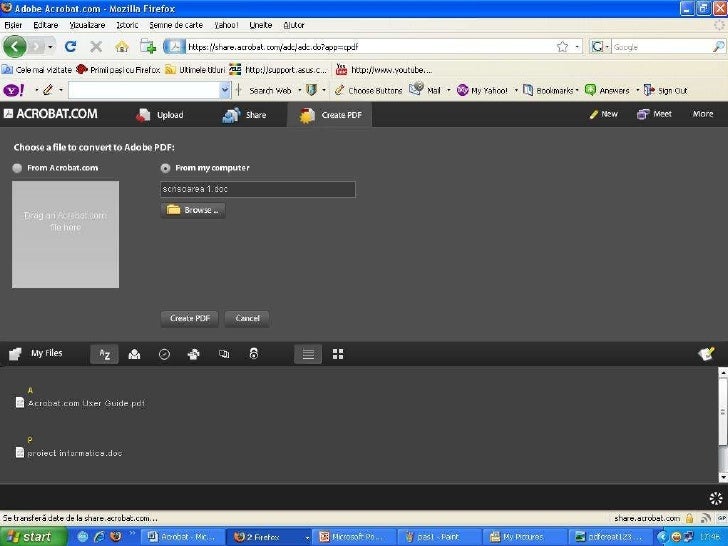
Task: Click the Create PDF button
Action: (190, 318)
